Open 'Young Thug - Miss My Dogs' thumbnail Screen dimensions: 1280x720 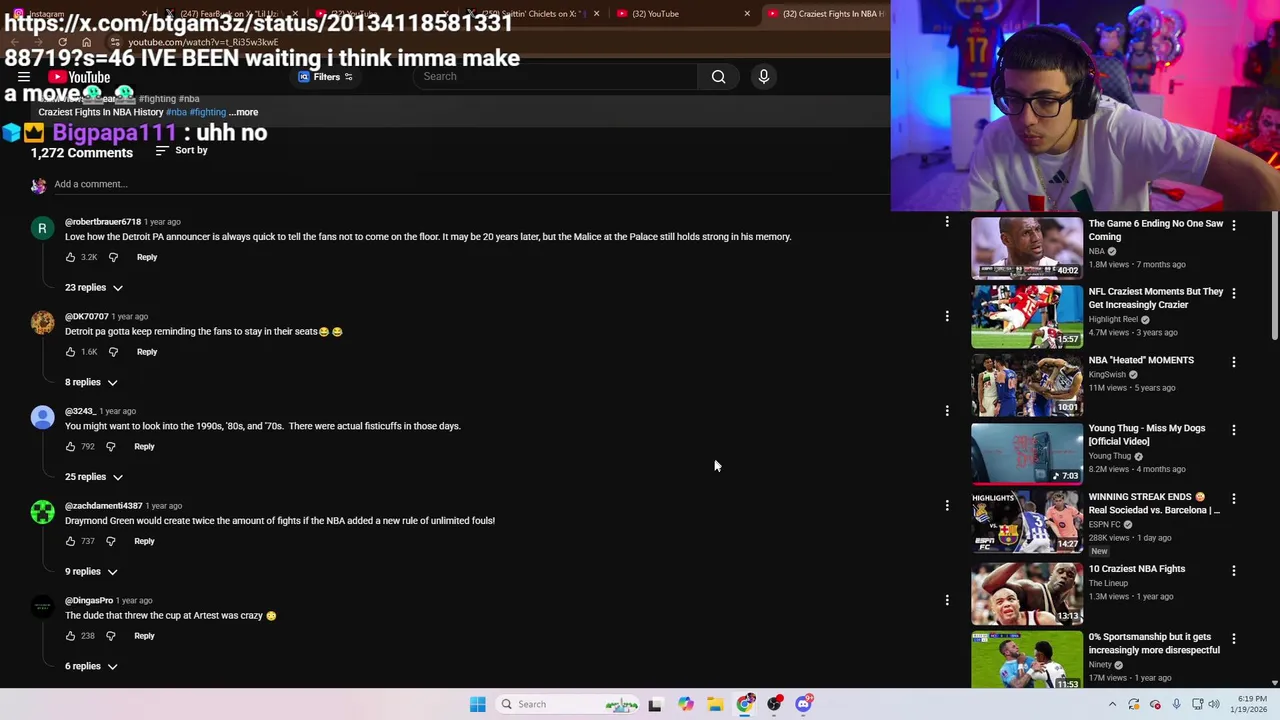click(1027, 453)
